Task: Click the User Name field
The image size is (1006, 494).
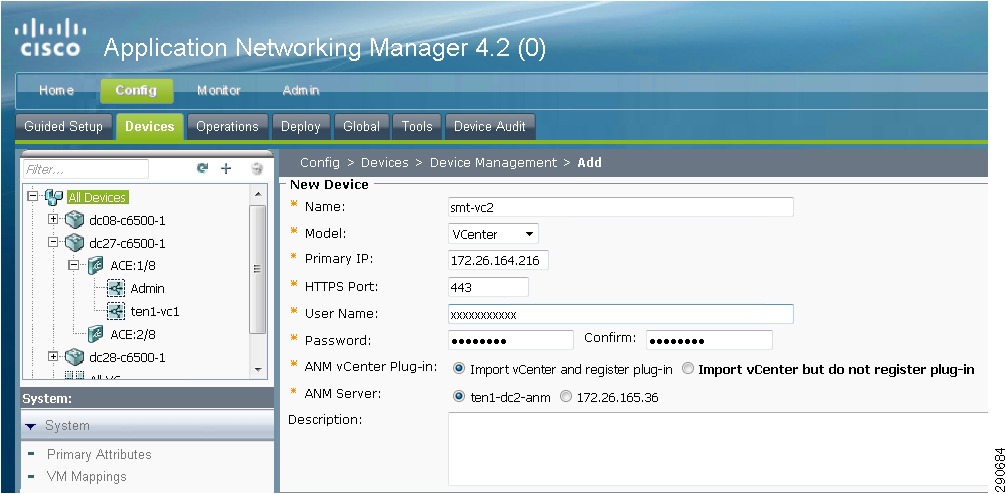Action: pyautogui.click(x=620, y=314)
